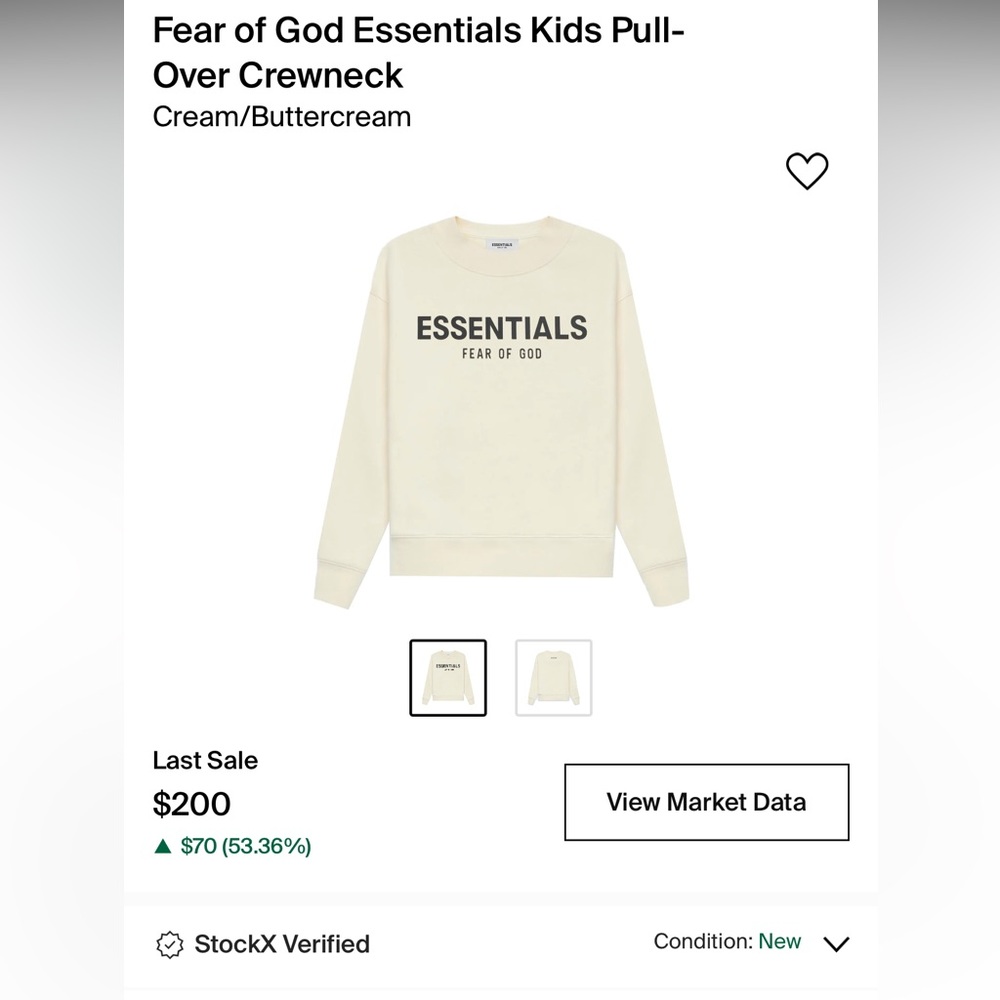Select the front-view ESSENTIALS sweatshirt thumbnail
Screen dimensions: 1000x1000
(x=447, y=677)
